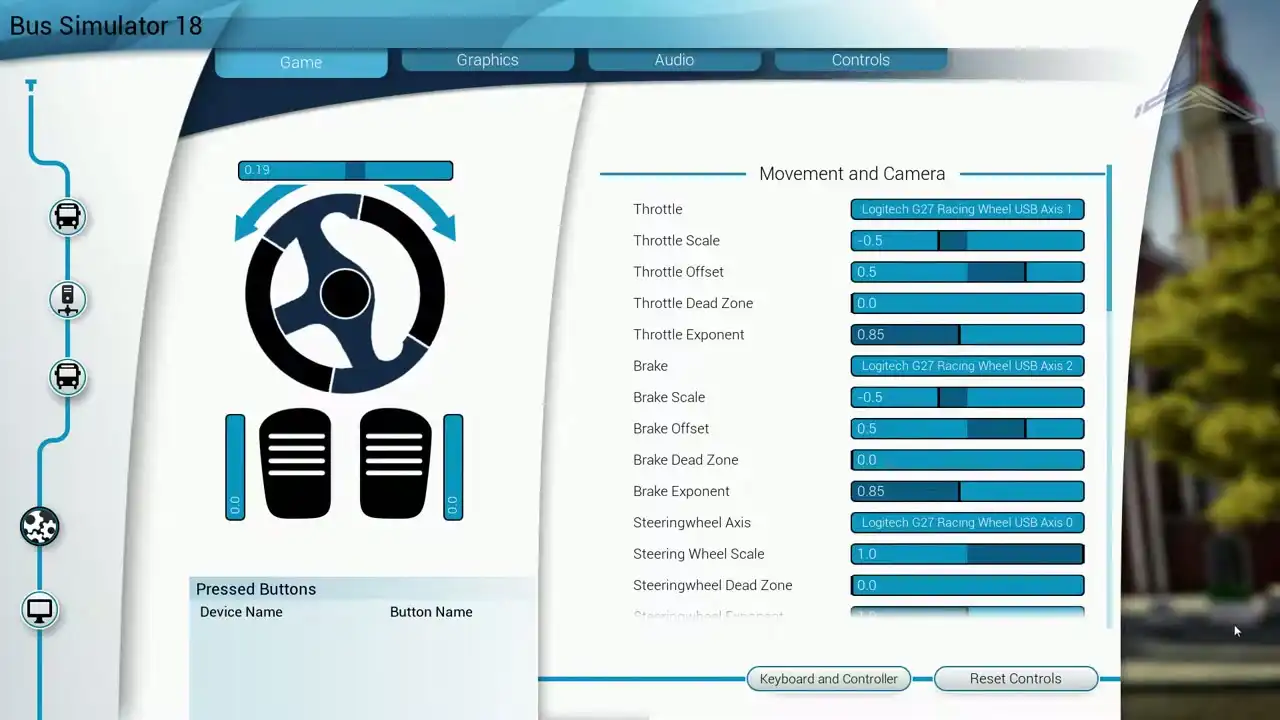This screenshot has height=720, width=1280.
Task: Switch to the Audio tab
Action: [x=674, y=60]
